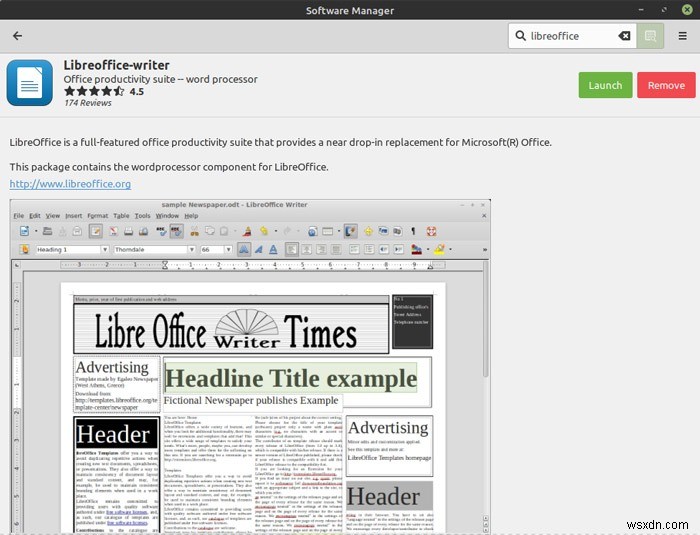This screenshot has height=535, width=700.
Task: Click the Libreoffice-writer title
Action: (117, 65)
